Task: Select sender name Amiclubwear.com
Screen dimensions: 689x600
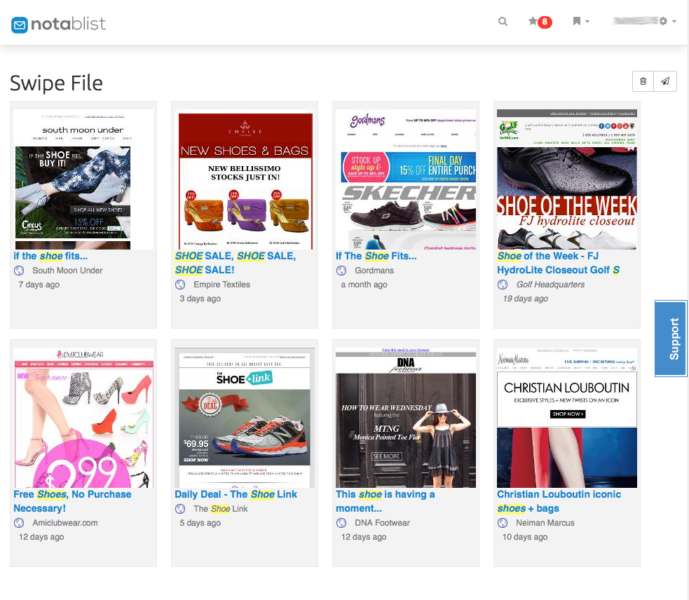Action: pyautogui.click(x=65, y=523)
